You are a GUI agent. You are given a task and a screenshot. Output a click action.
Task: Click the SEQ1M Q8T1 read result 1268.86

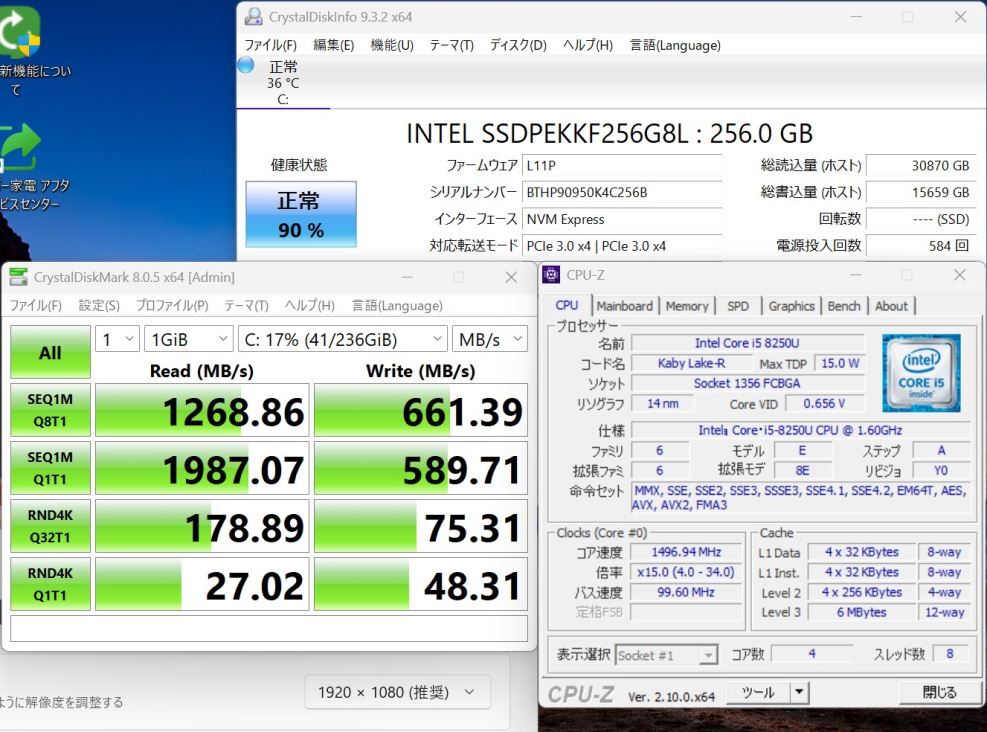(202, 410)
